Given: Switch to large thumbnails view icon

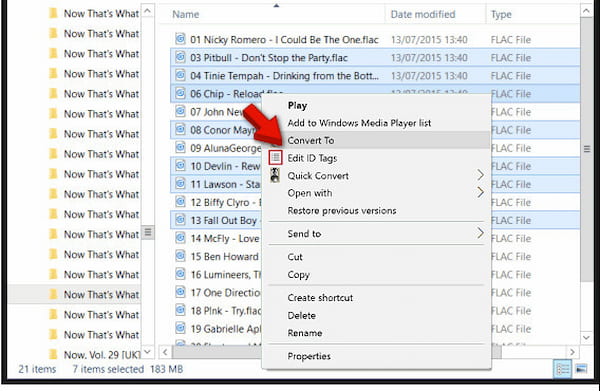Looking at the screenshot, I should coord(581,370).
